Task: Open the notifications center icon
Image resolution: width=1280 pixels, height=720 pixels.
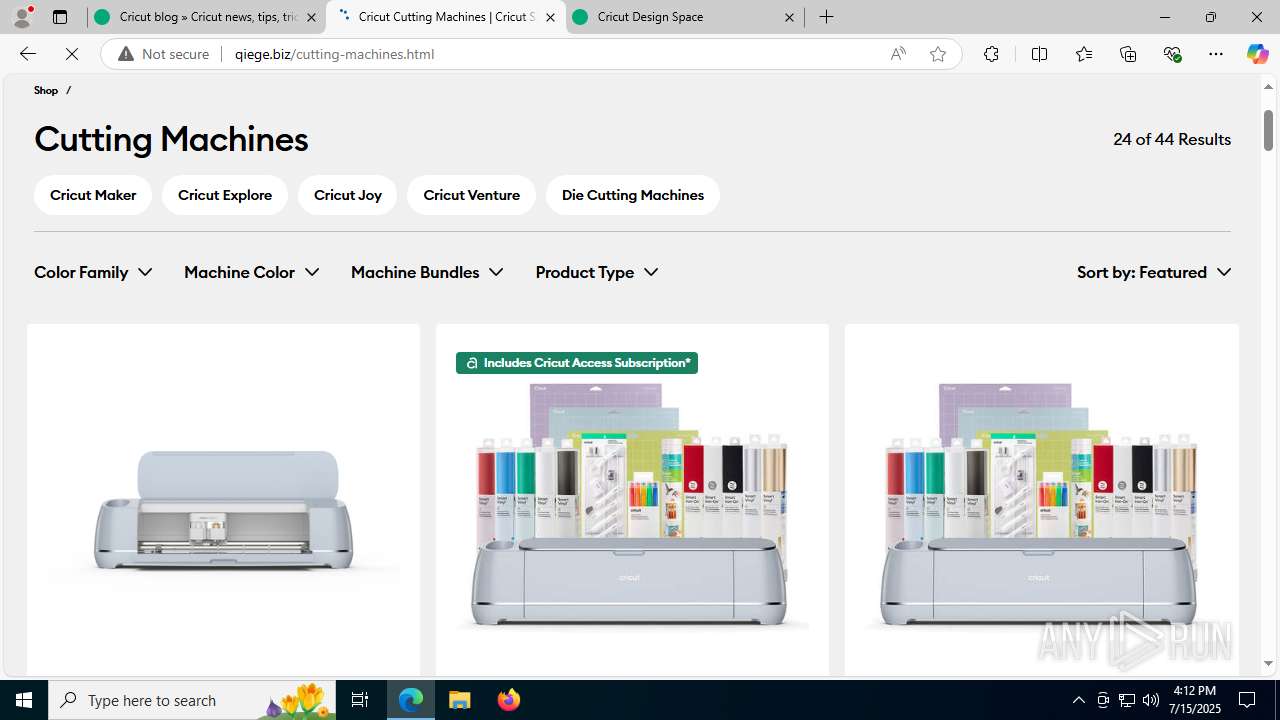Action: tap(1247, 700)
